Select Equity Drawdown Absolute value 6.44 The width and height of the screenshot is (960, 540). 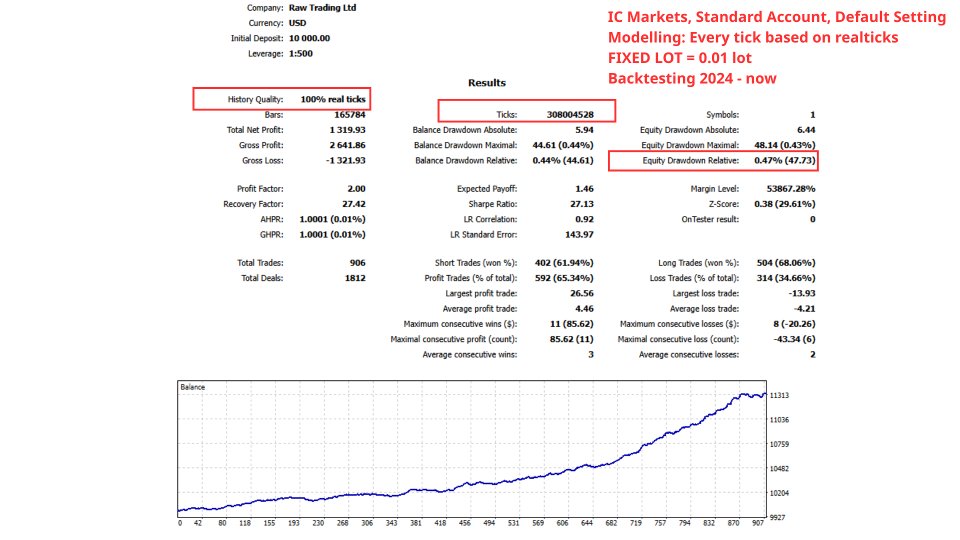coord(806,130)
